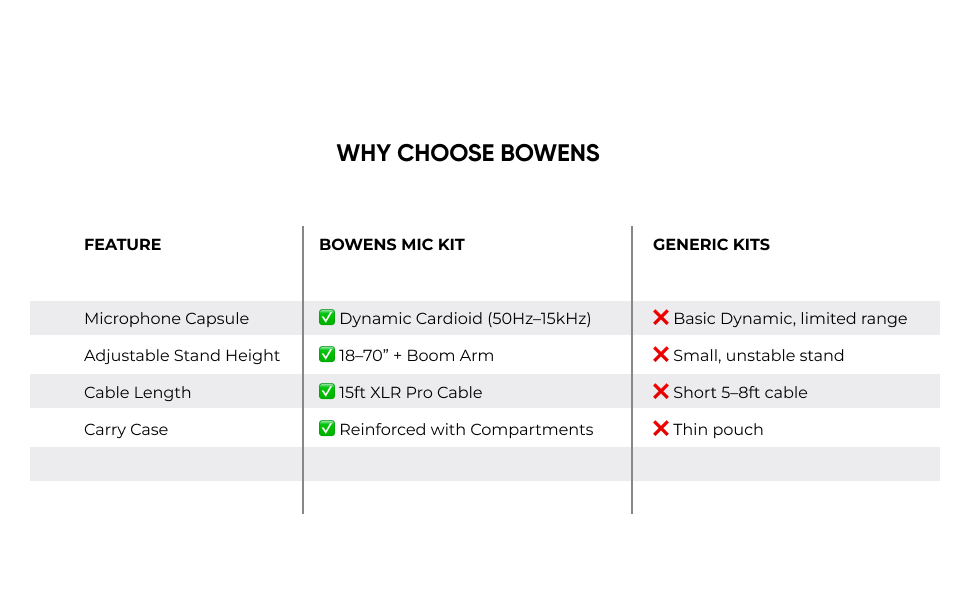Click red X beside Short 5–8ft cable
The height and width of the screenshot is (600, 970).
[x=661, y=392]
